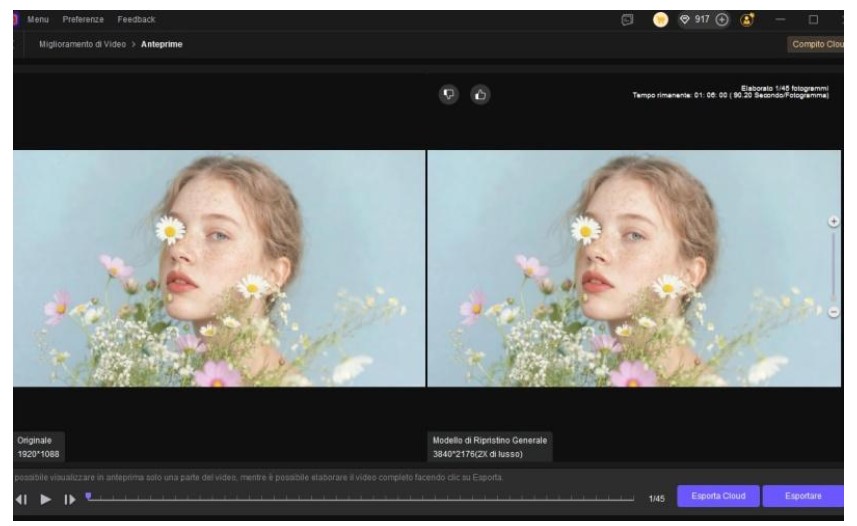Viewport: 857px width, 526px height.
Task: Open the Menu item in top bar
Action: [x=38, y=19]
